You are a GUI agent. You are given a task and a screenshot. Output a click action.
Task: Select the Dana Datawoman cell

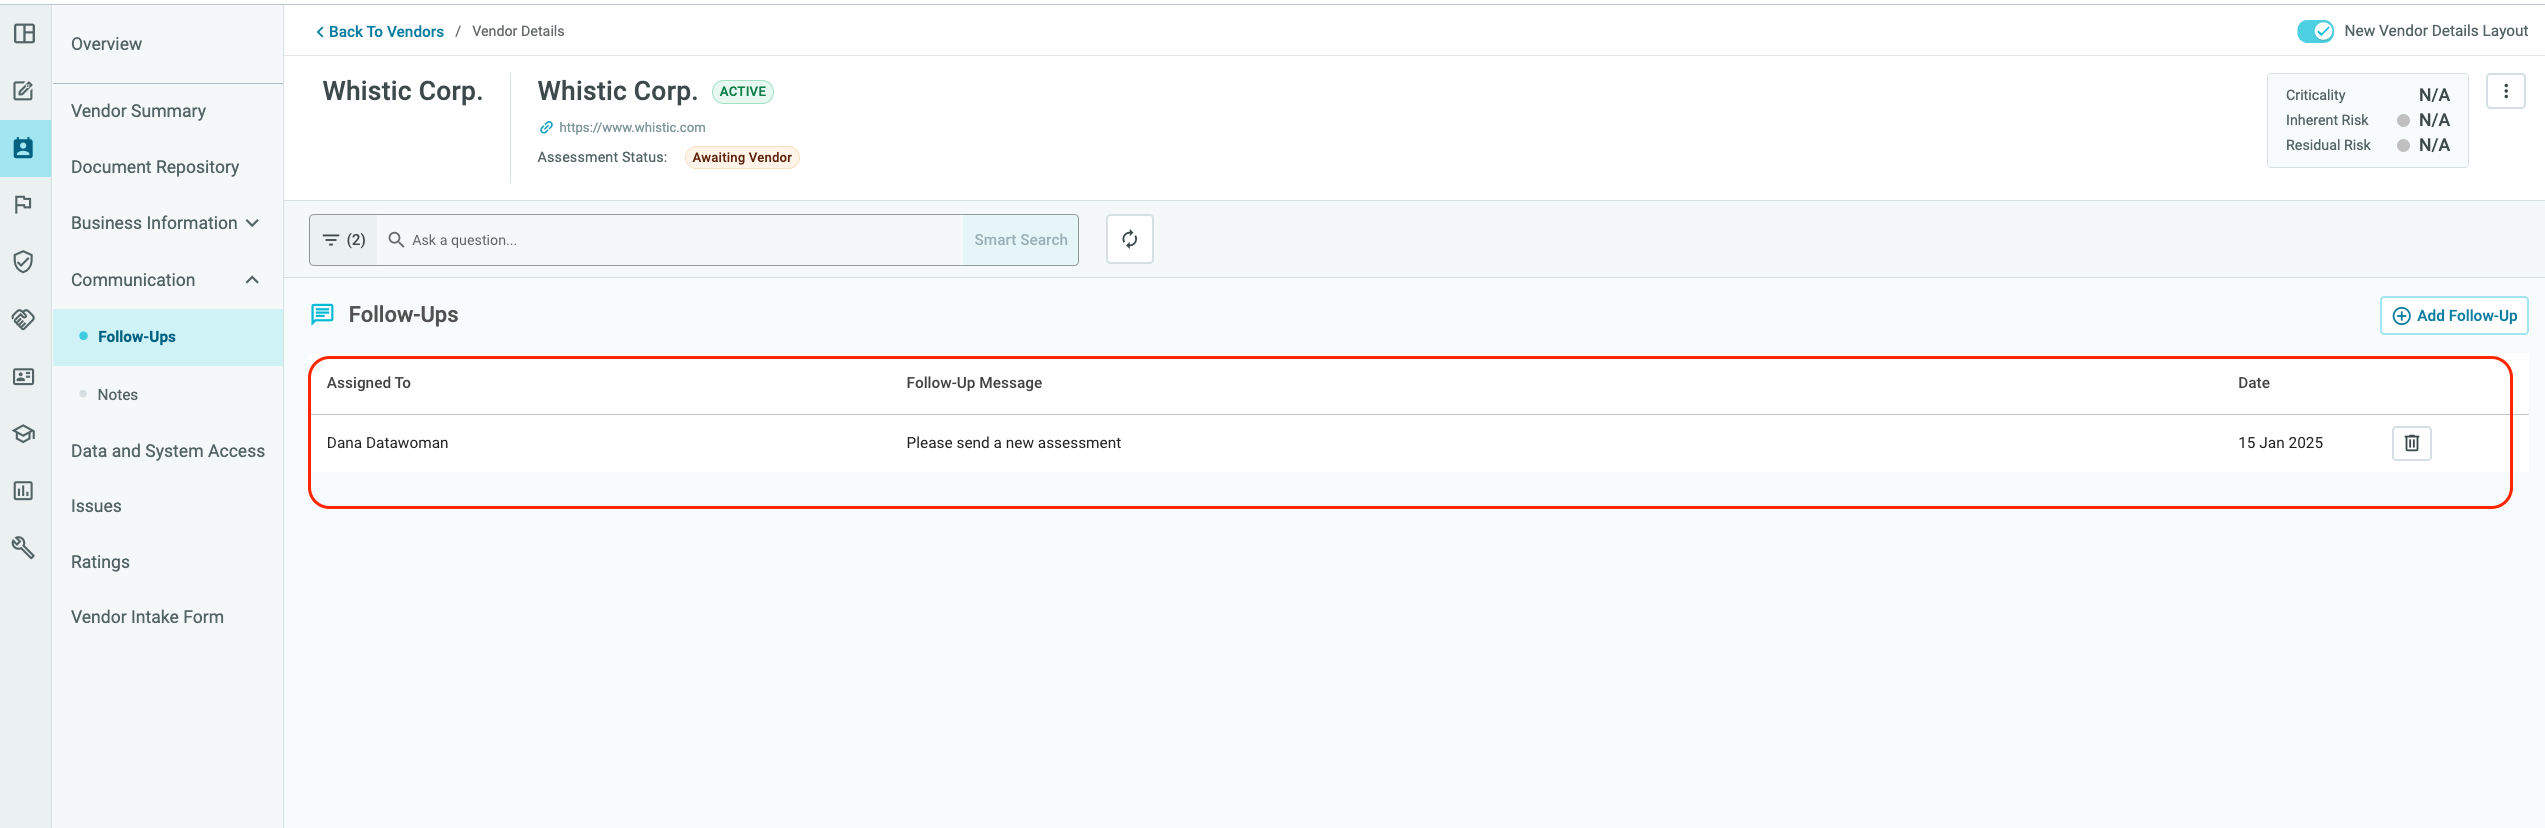388,443
